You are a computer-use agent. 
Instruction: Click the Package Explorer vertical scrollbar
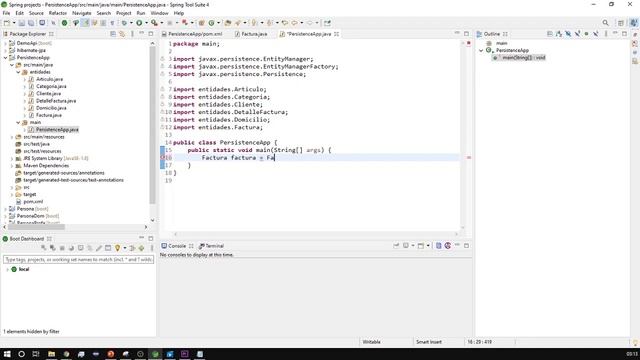click(x=152, y=124)
